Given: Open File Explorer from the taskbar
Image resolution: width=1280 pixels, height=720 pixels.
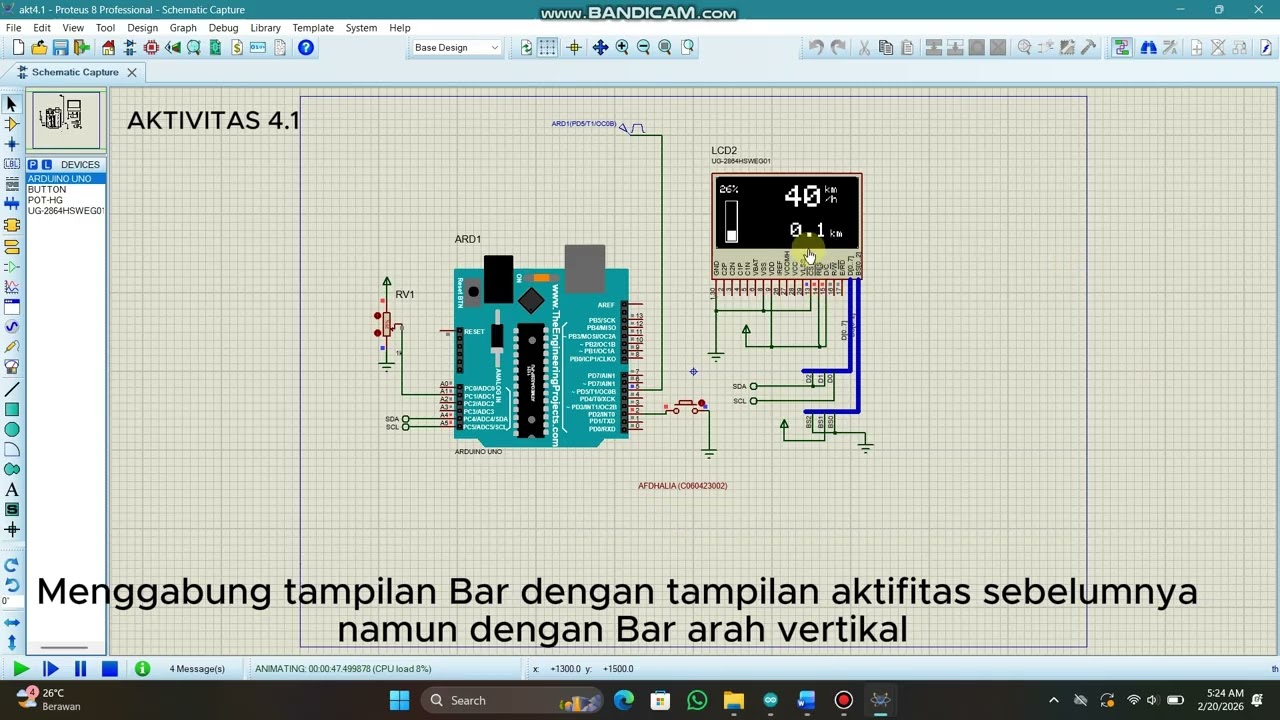Looking at the screenshot, I should 734,700.
